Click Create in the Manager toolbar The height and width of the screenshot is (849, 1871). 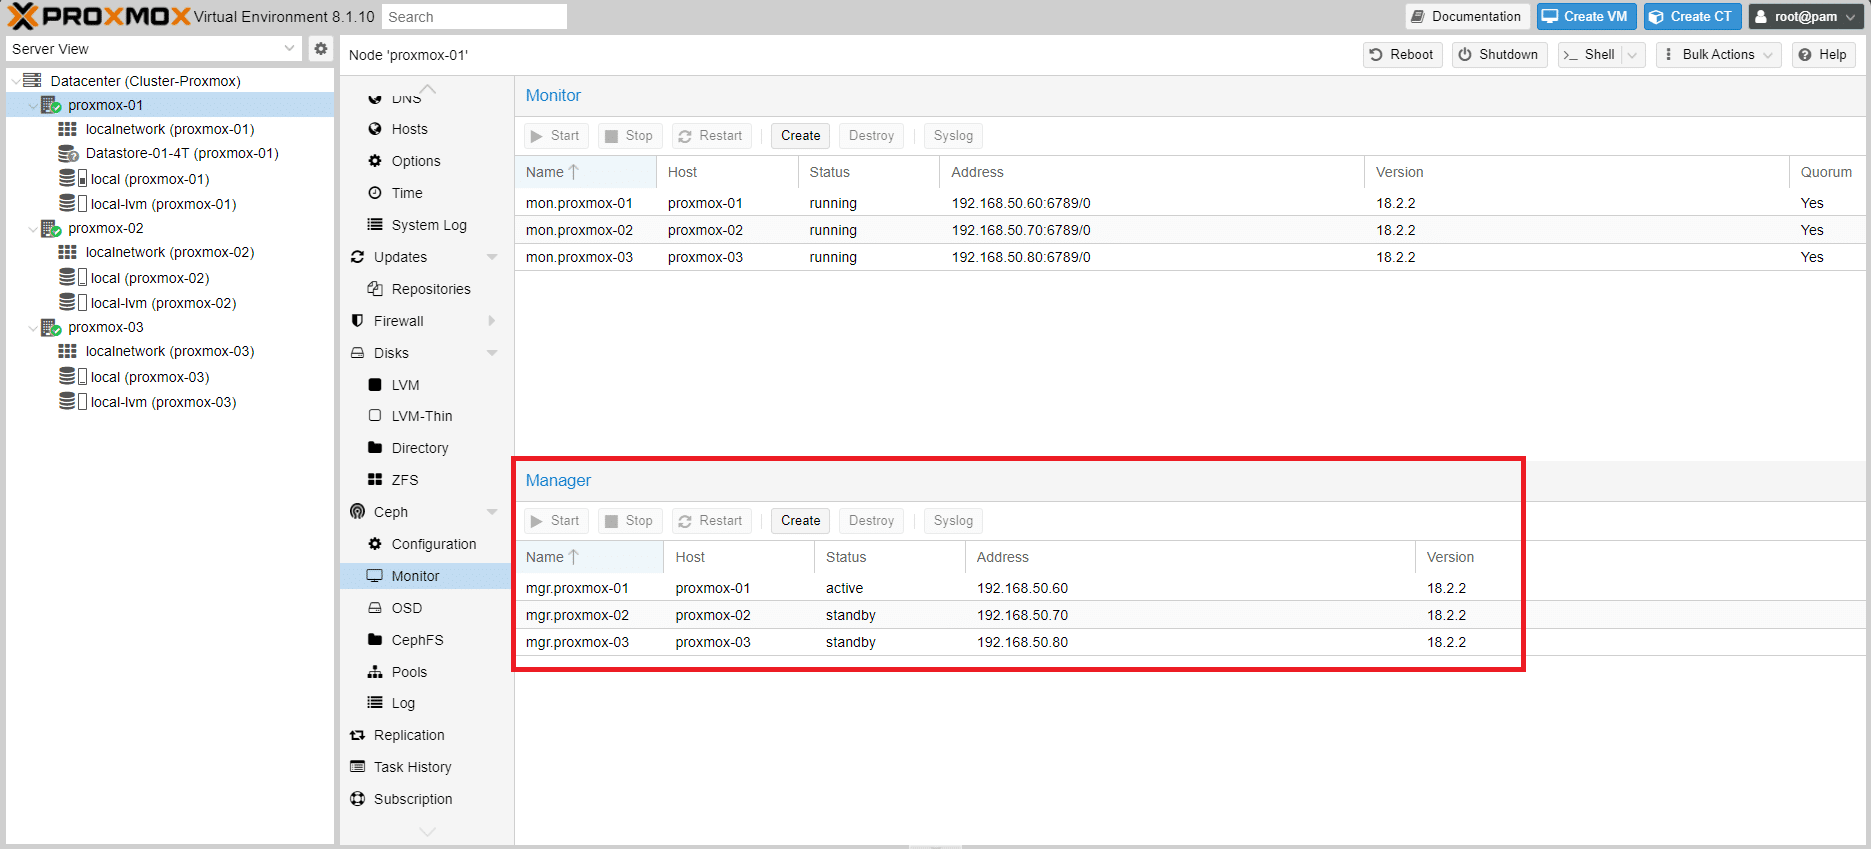click(x=800, y=521)
